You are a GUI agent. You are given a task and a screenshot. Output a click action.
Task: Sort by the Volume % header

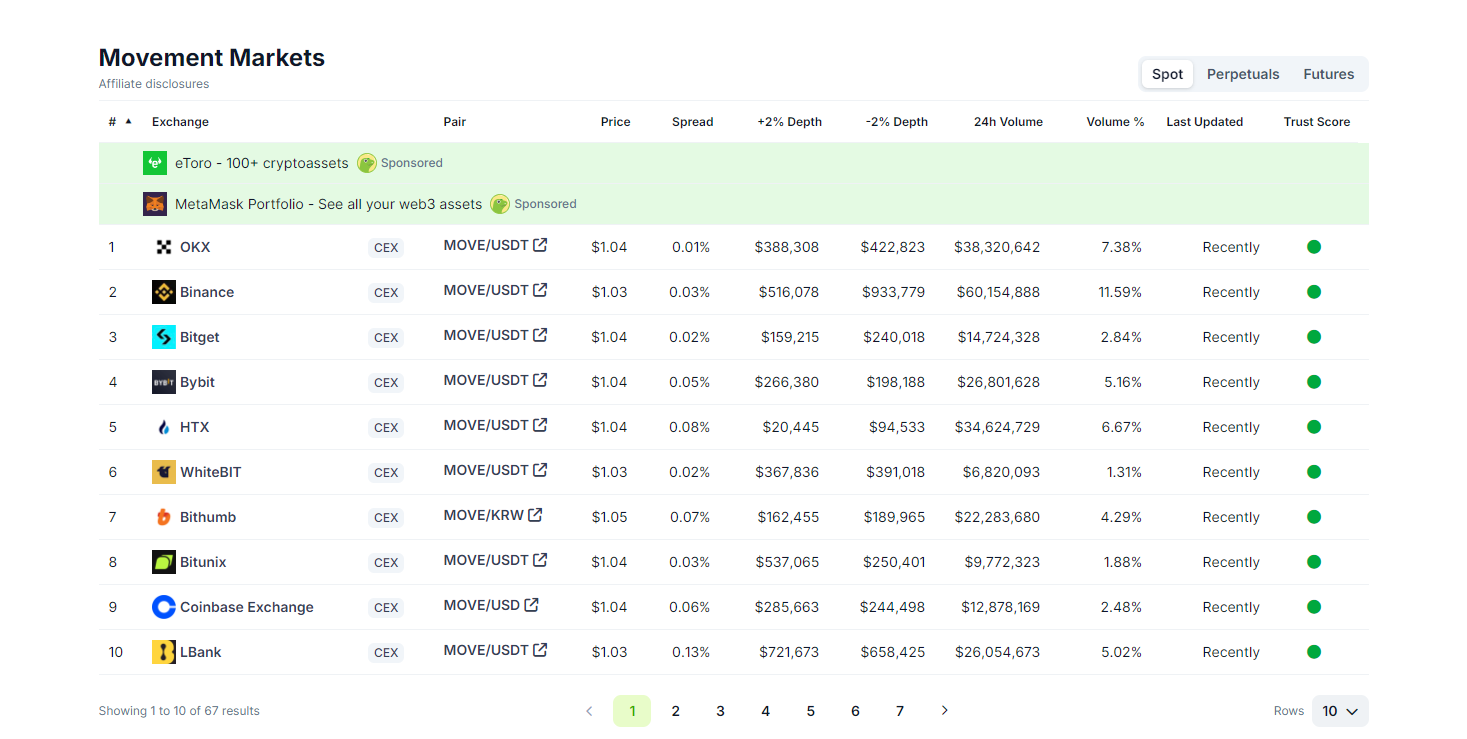point(1115,122)
